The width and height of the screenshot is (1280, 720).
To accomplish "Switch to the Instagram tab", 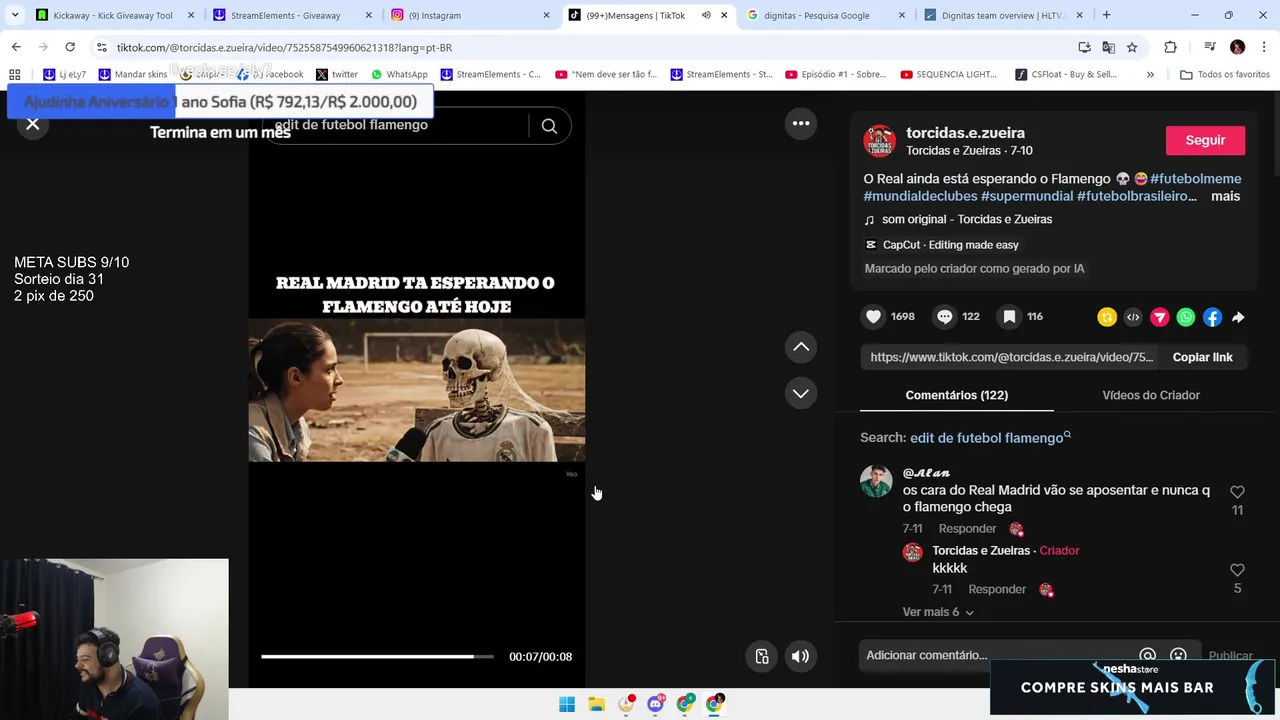I will [470, 15].
